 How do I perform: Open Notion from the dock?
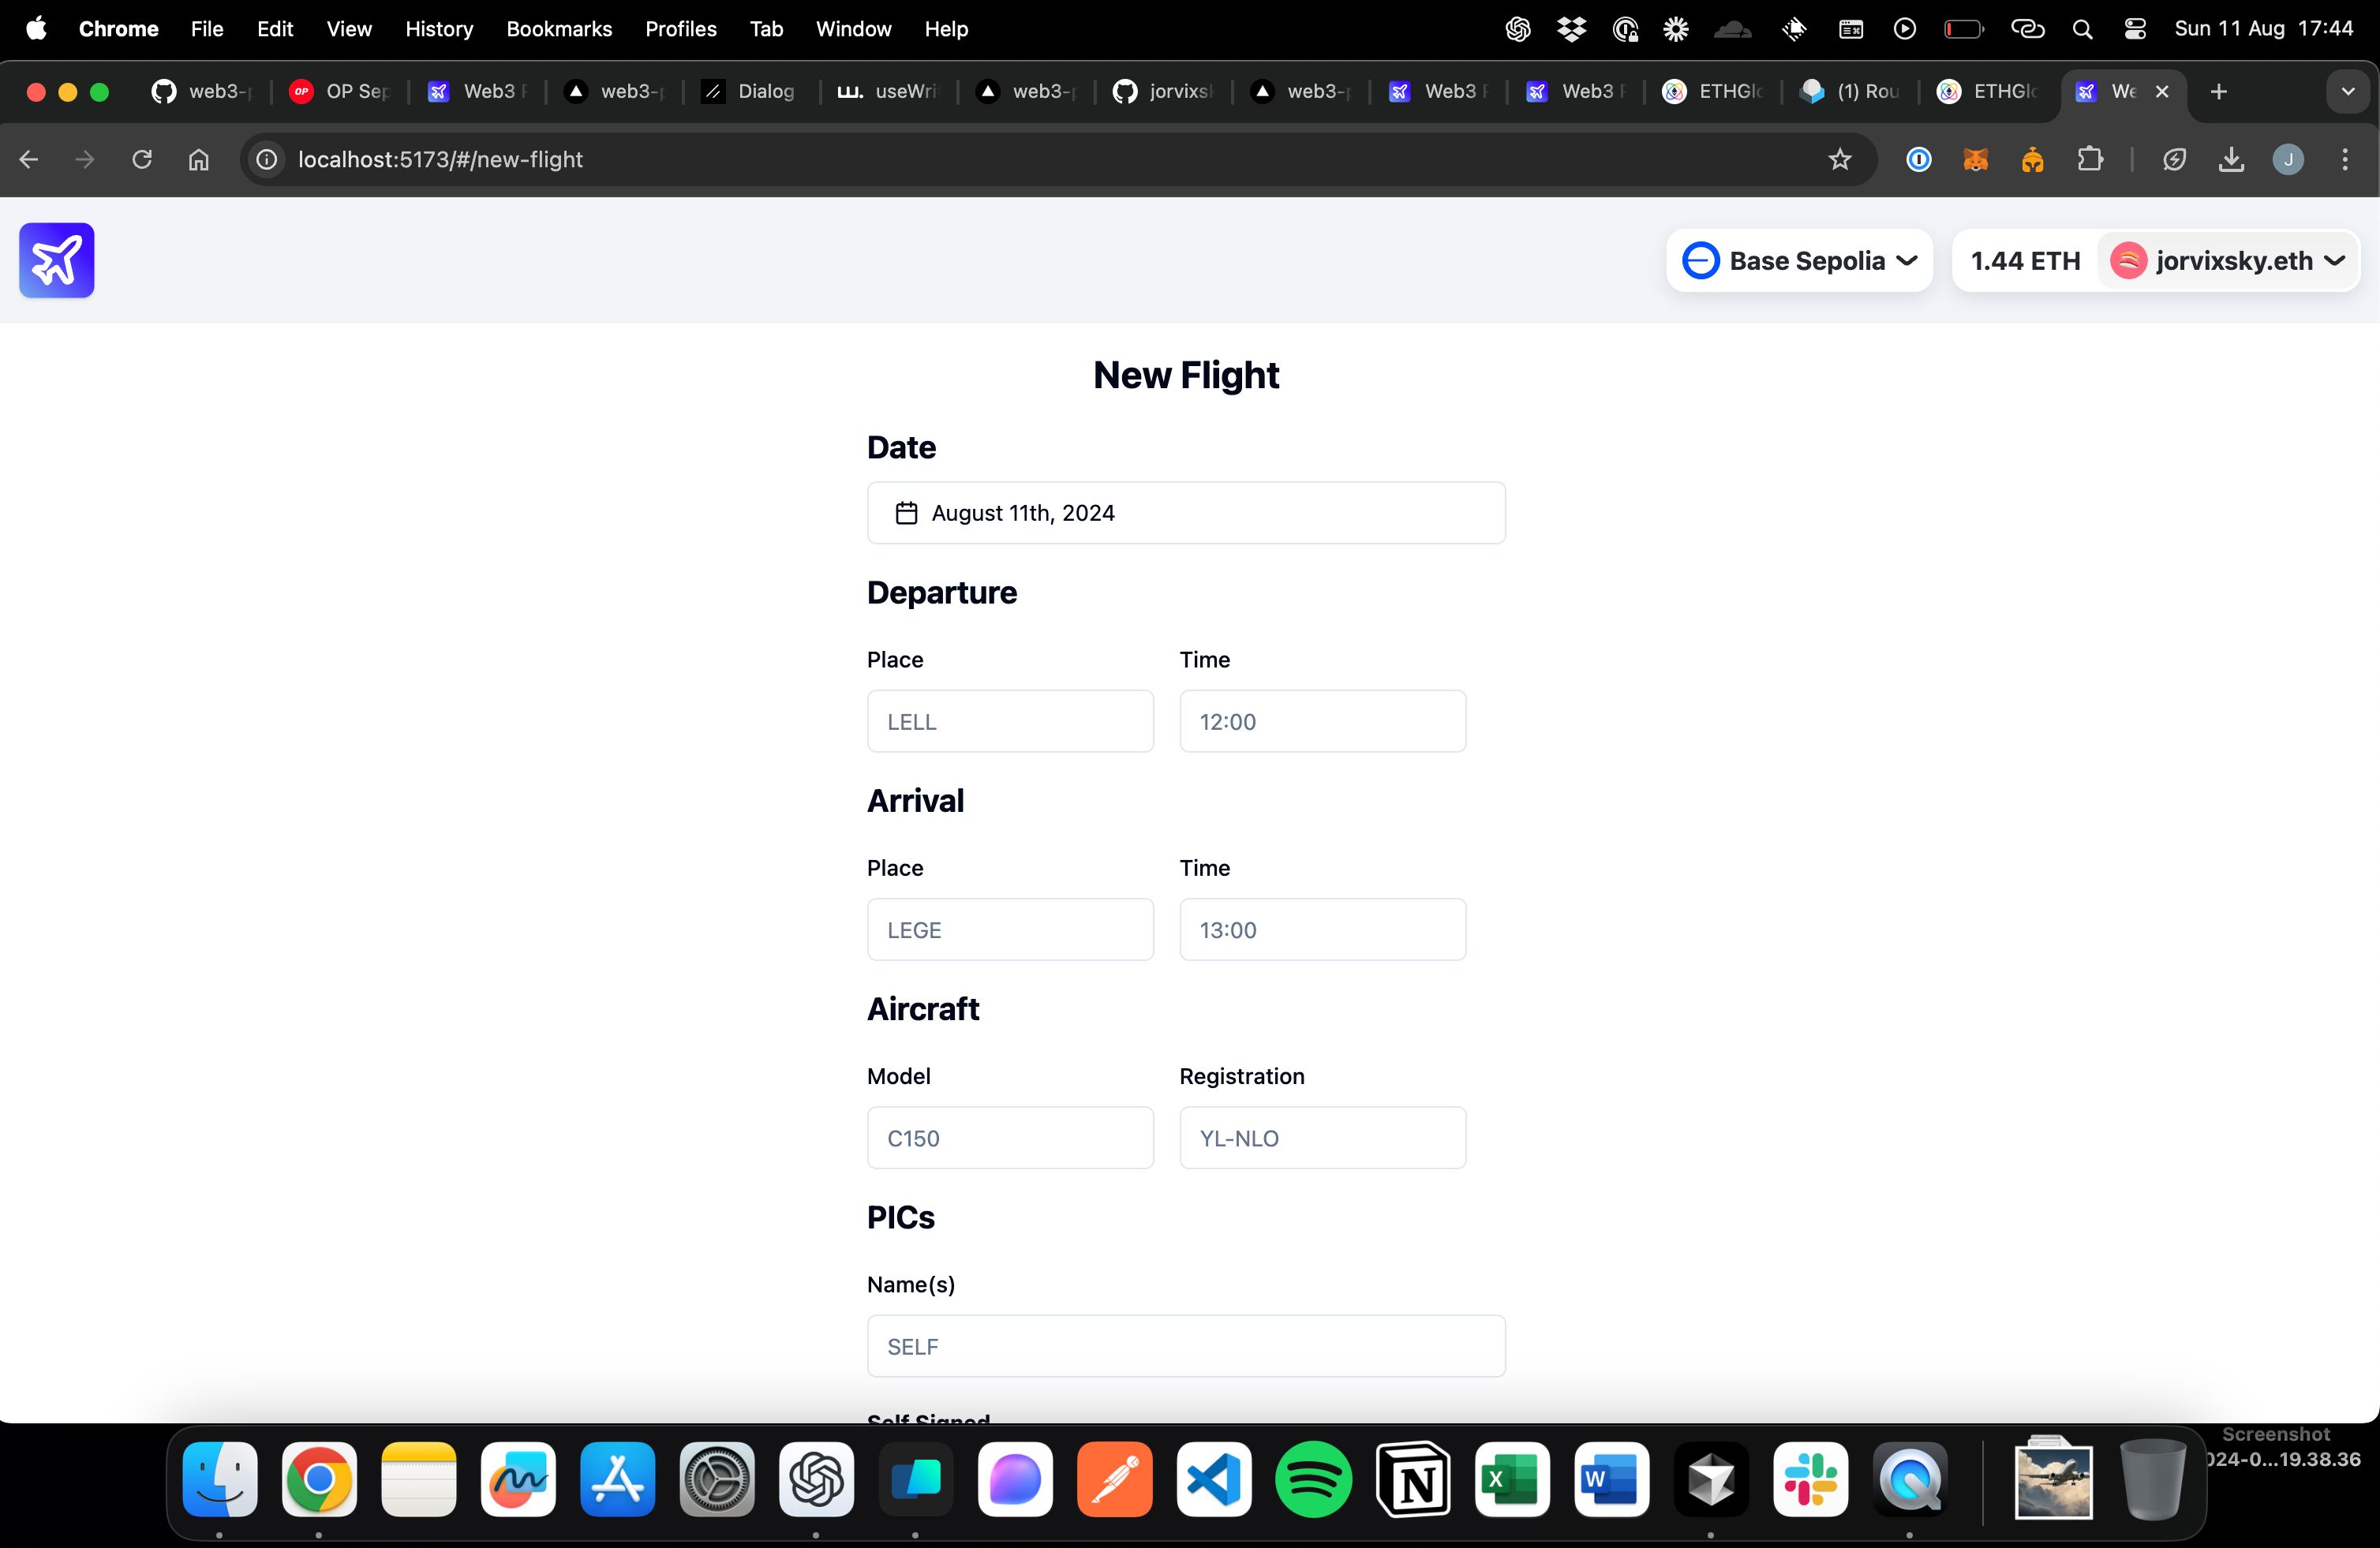click(x=1413, y=1479)
